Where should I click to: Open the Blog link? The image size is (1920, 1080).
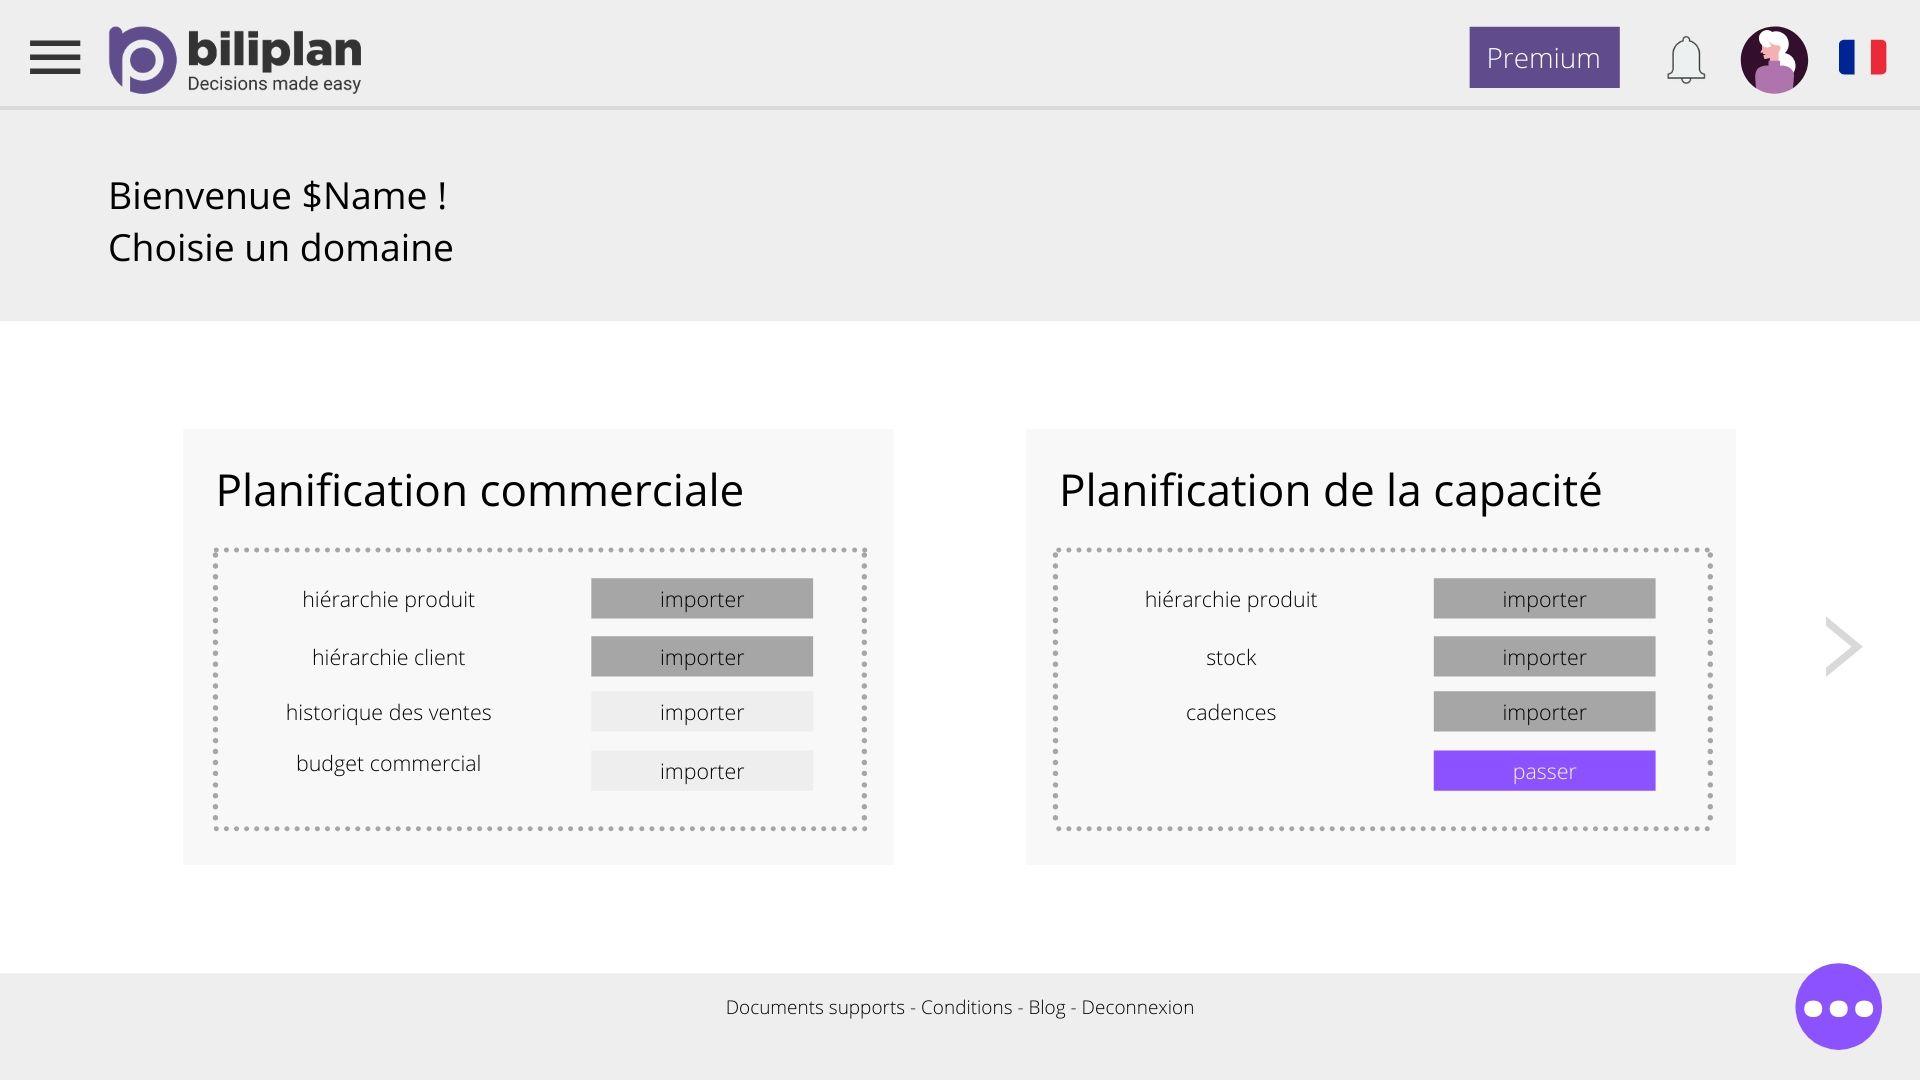point(1047,1008)
